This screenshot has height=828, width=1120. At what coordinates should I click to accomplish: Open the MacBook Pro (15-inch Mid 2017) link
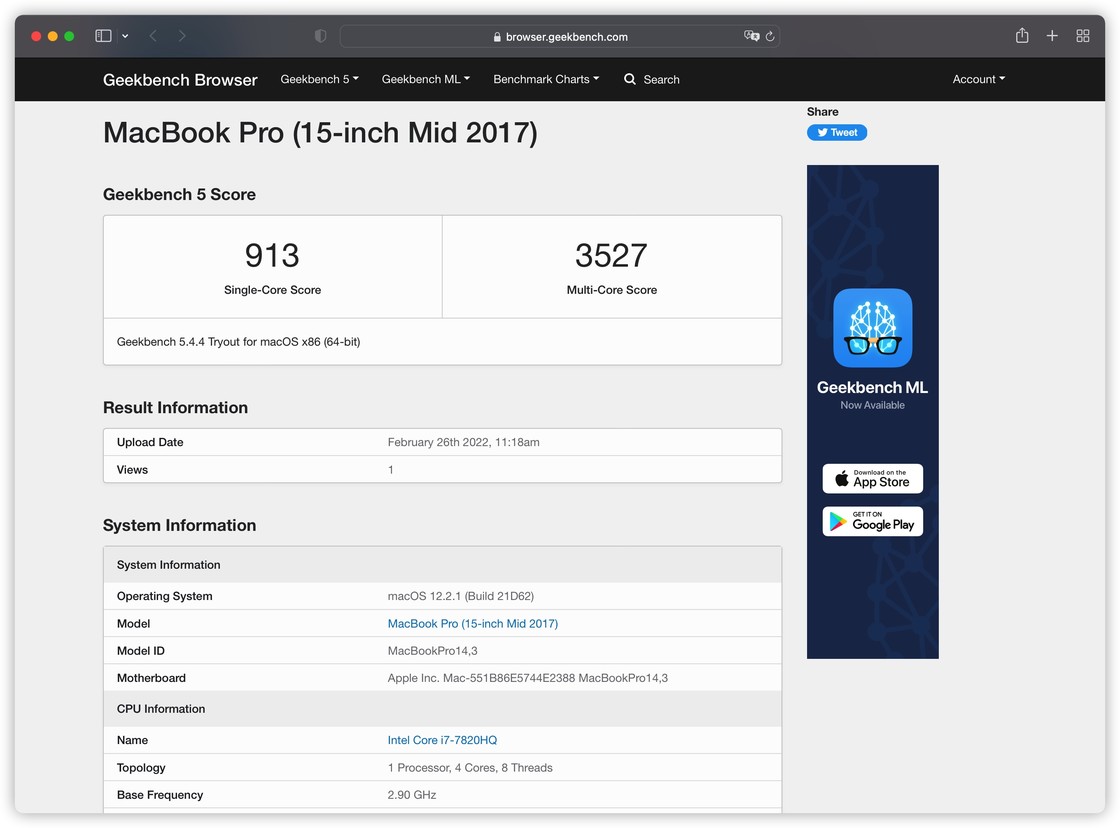(x=473, y=623)
